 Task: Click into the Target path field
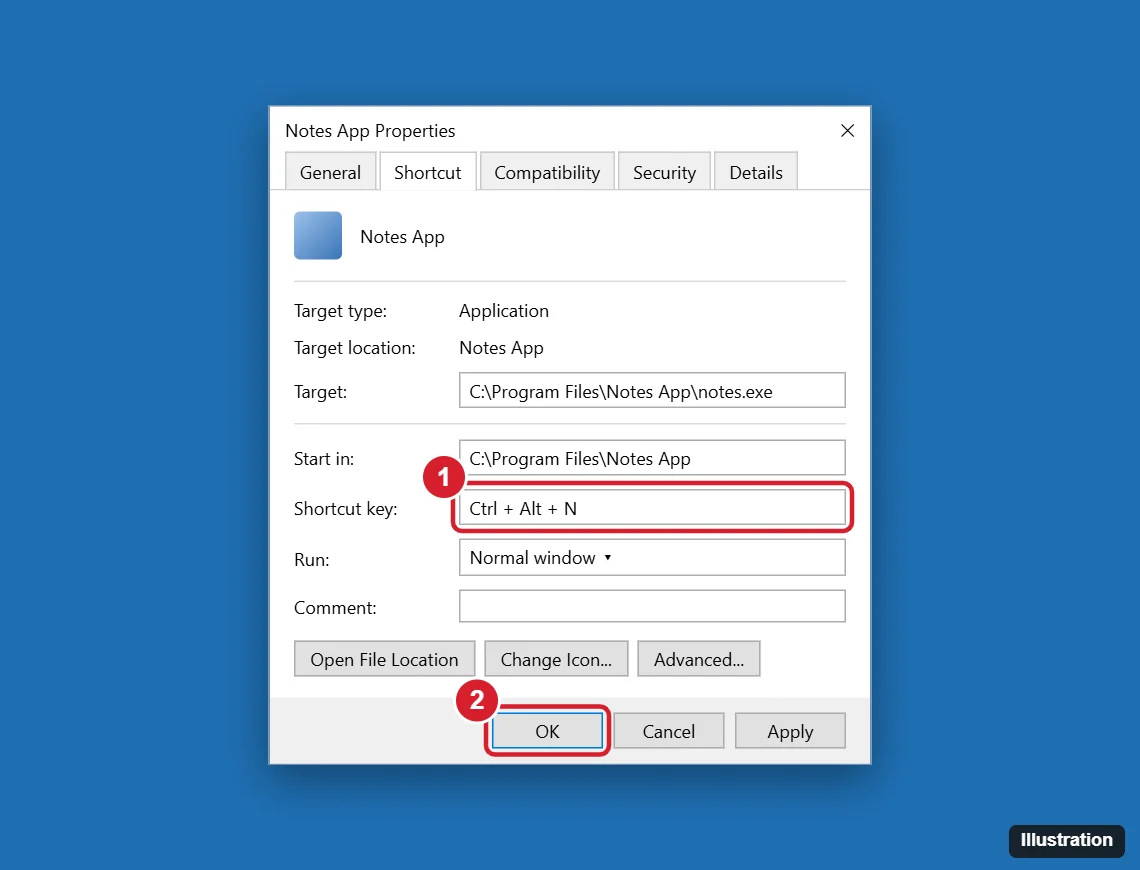(x=652, y=391)
